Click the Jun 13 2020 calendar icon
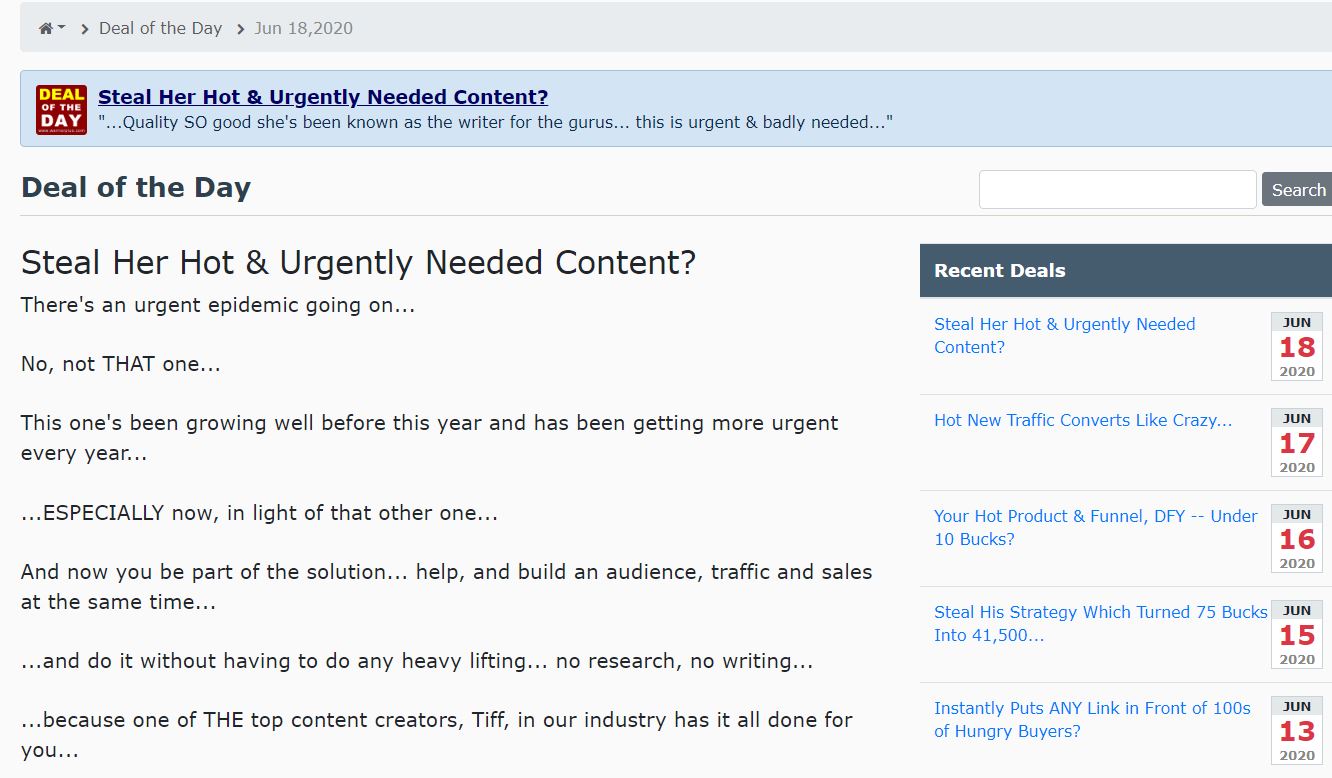 [1297, 730]
